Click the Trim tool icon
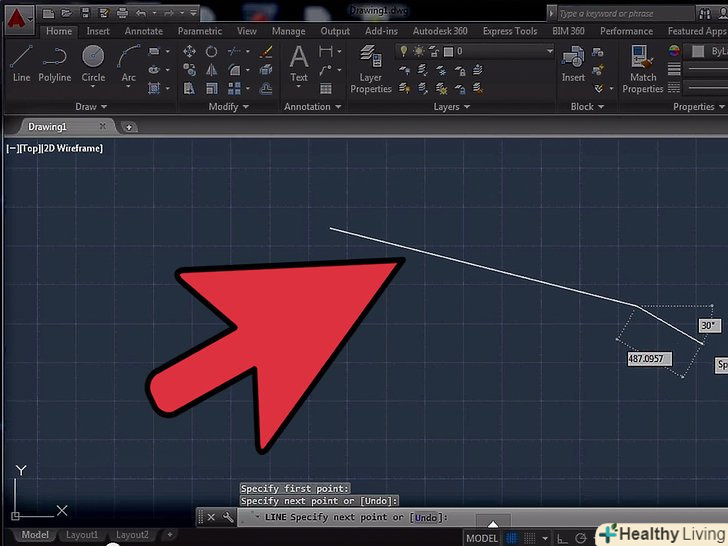This screenshot has width=728, height=546. click(x=234, y=51)
